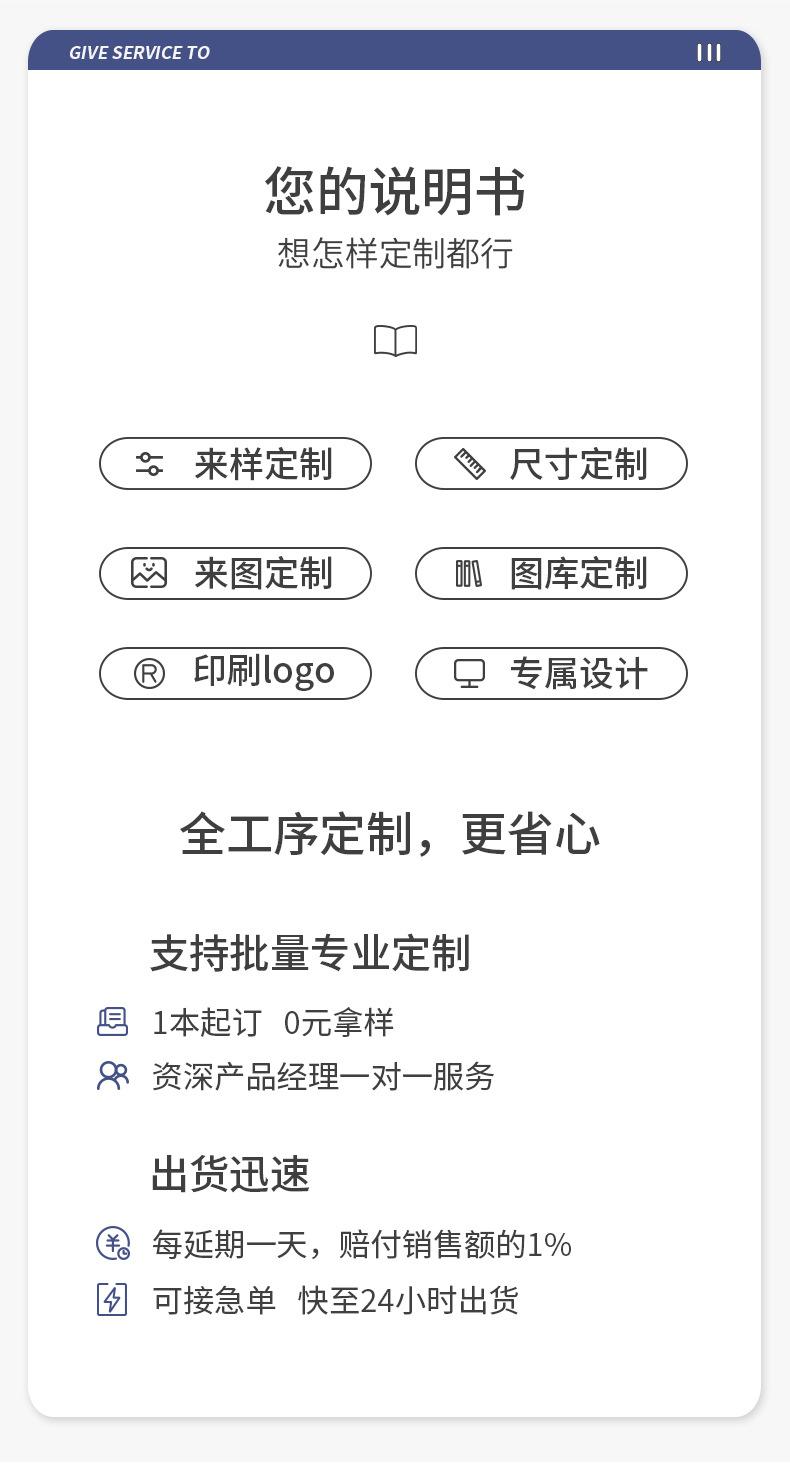Open the 专属设计 option
The image size is (790, 1479).
click(x=551, y=673)
